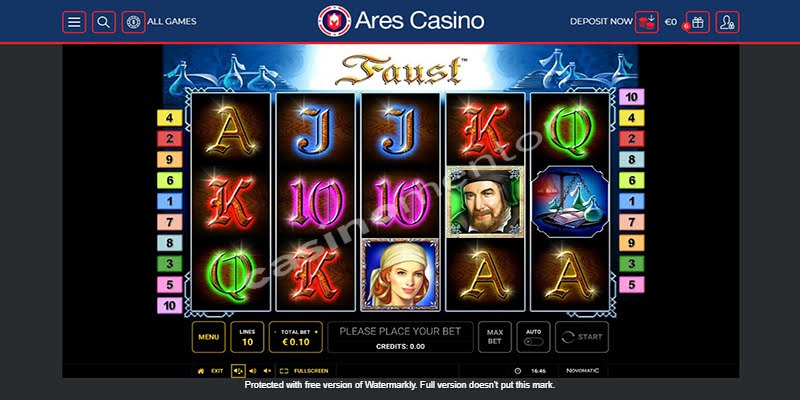Enter fullscreen via the Fullscreen icon
This screenshot has width=800, height=400.
[284, 371]
